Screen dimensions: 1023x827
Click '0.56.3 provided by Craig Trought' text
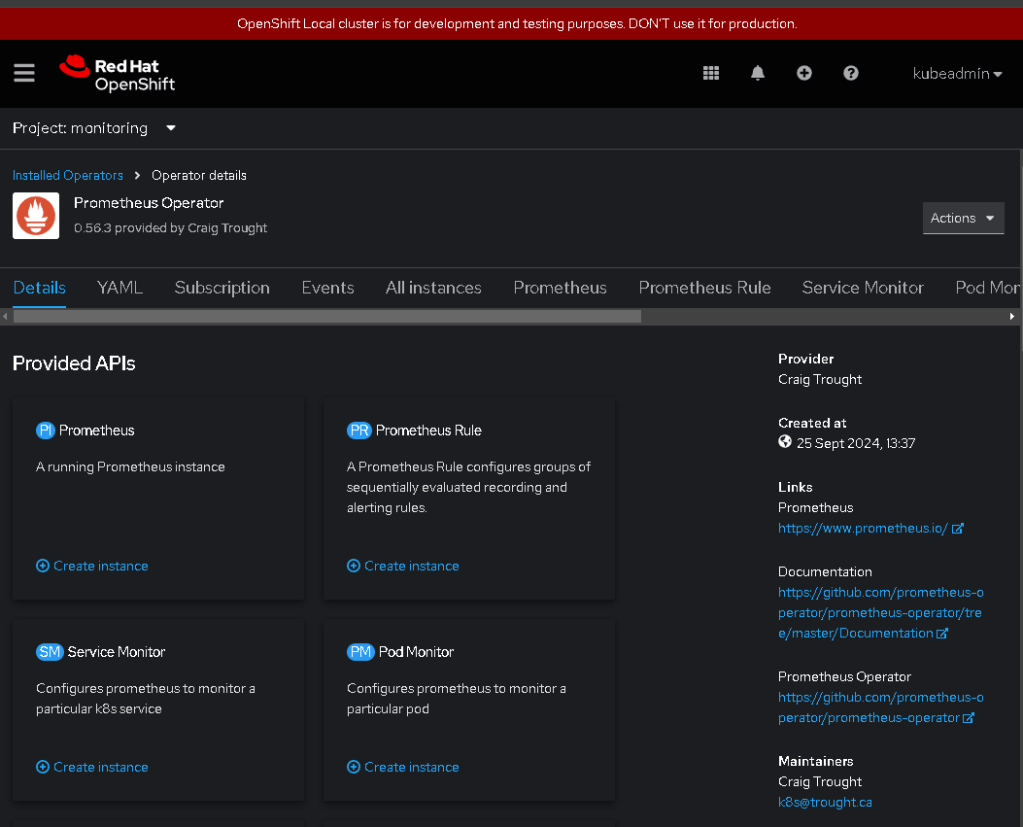click(x=170, y=228)
